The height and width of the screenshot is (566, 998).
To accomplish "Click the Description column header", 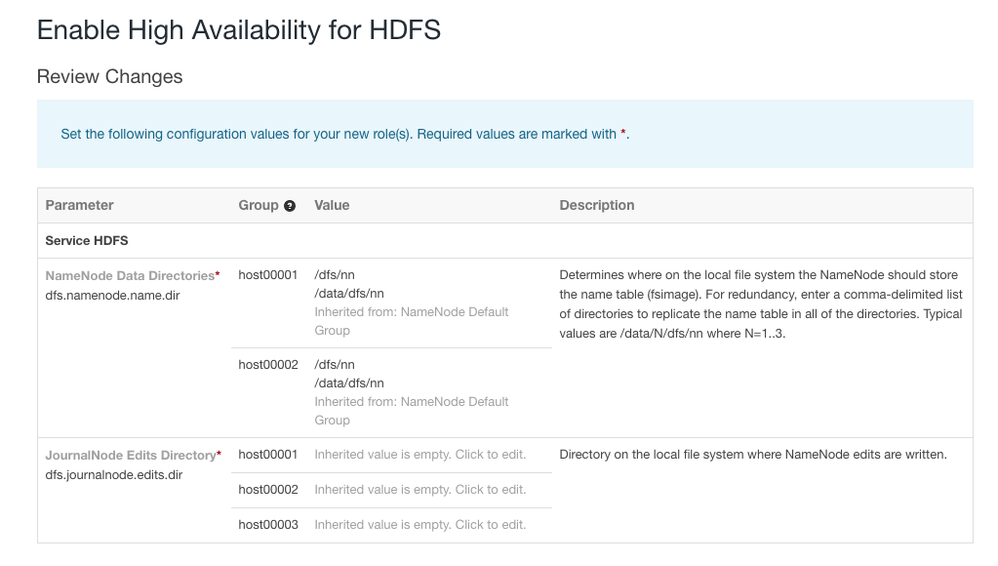I will 597,205.
